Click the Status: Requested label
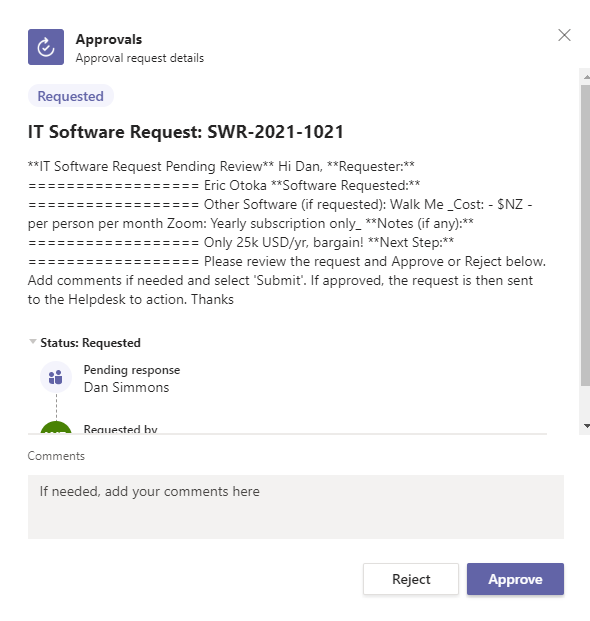 pyautogui.click(x=90, y=343)
